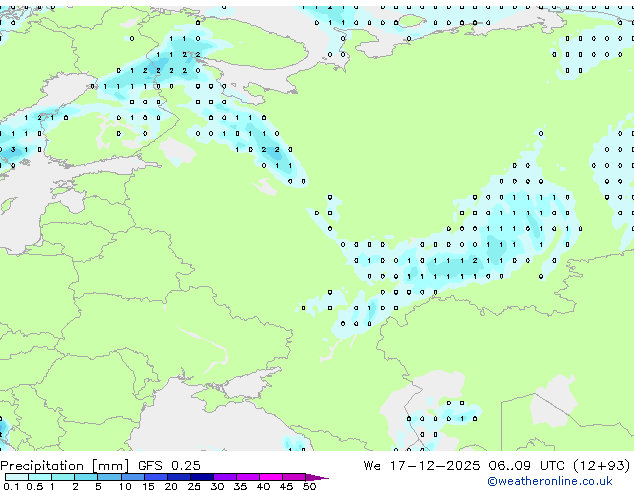Click the 40–45 mm magenta legend swatch
The width and height of the screenshot is (634, 490).
(271, 477)
